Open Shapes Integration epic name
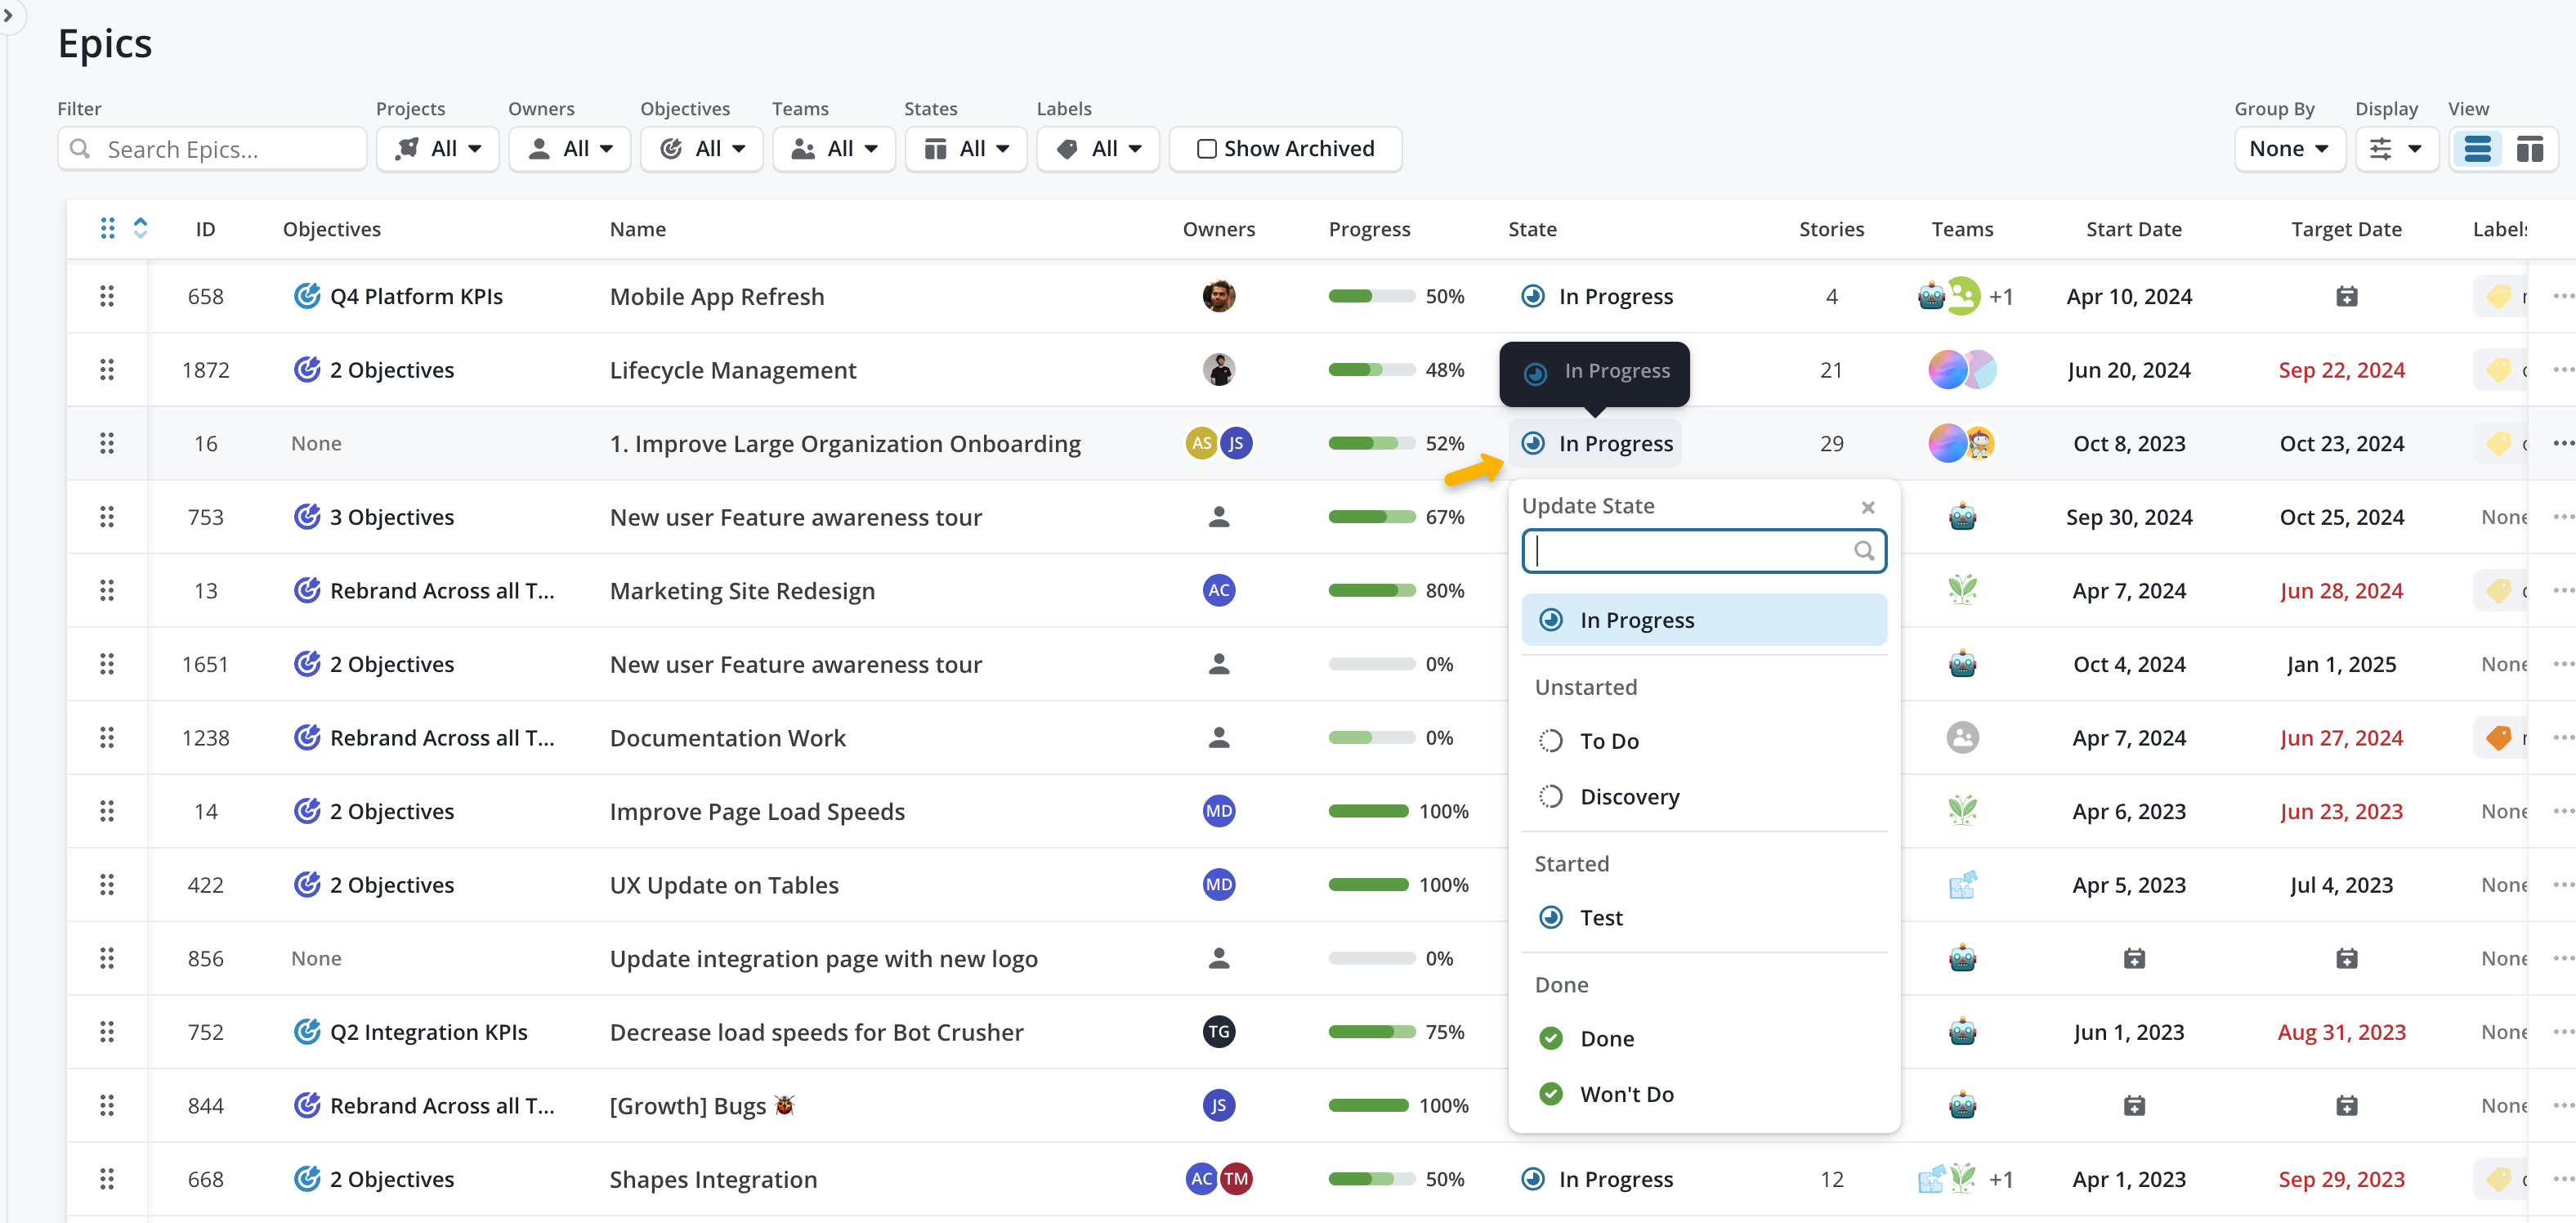Screen dimensions: 2576x1223 713,1179
